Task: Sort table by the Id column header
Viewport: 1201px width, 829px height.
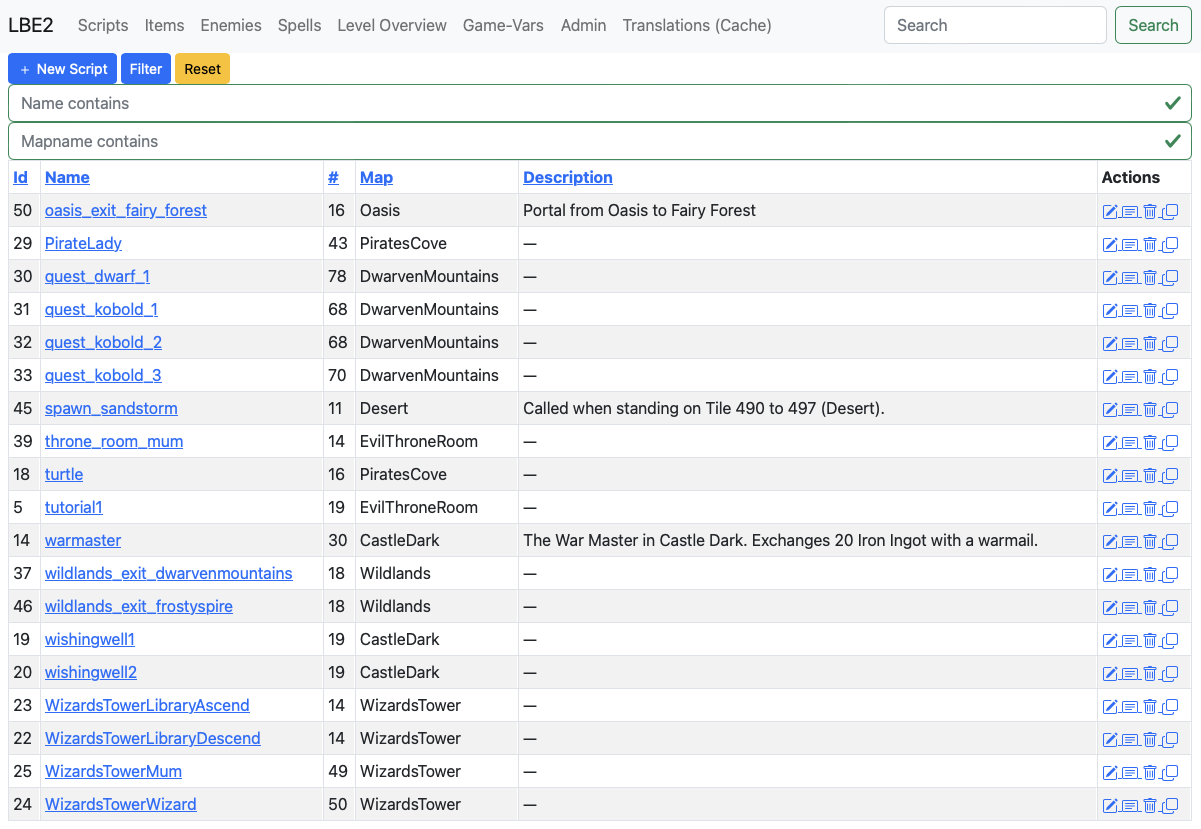Action: coord(20,177)
